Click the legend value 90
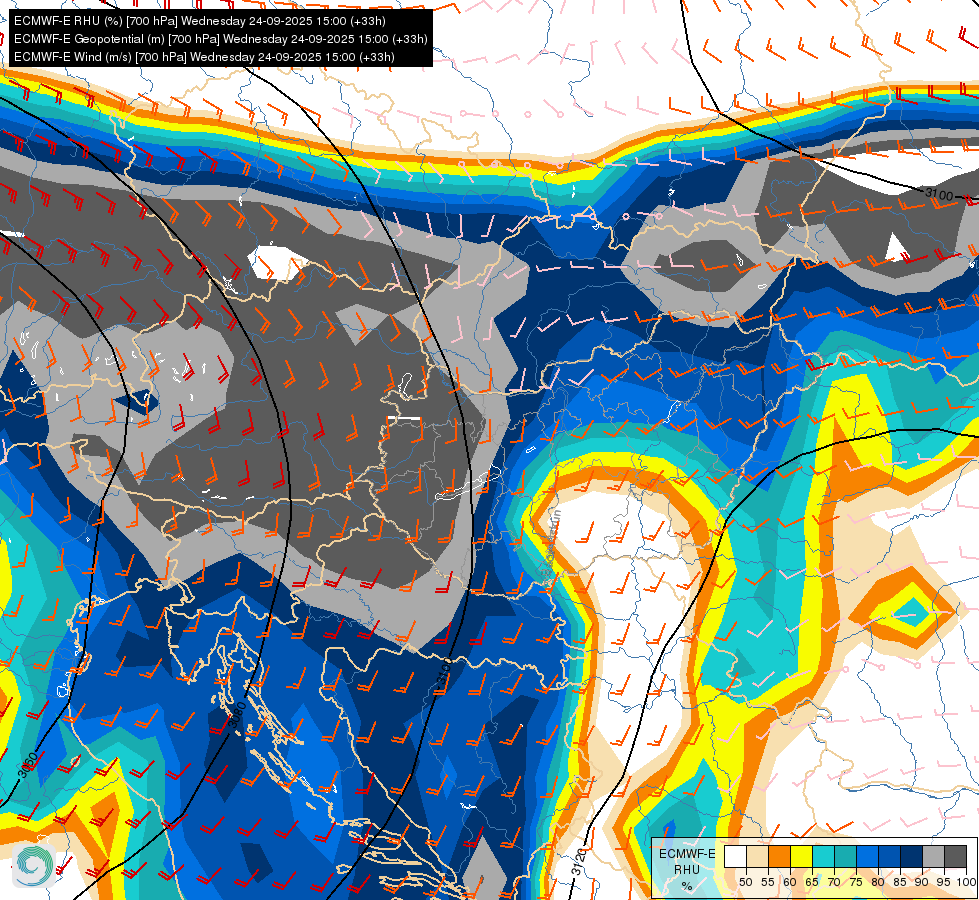 [x=922, y=882]
